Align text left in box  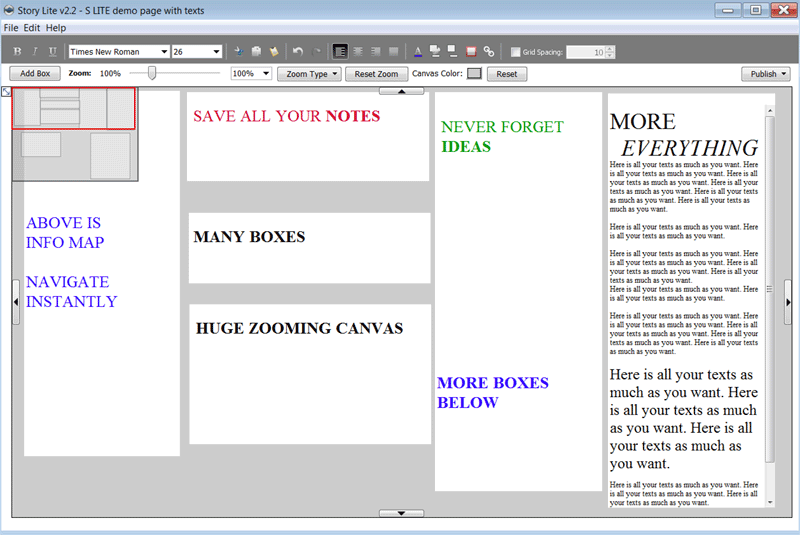(x=341, y=51)
